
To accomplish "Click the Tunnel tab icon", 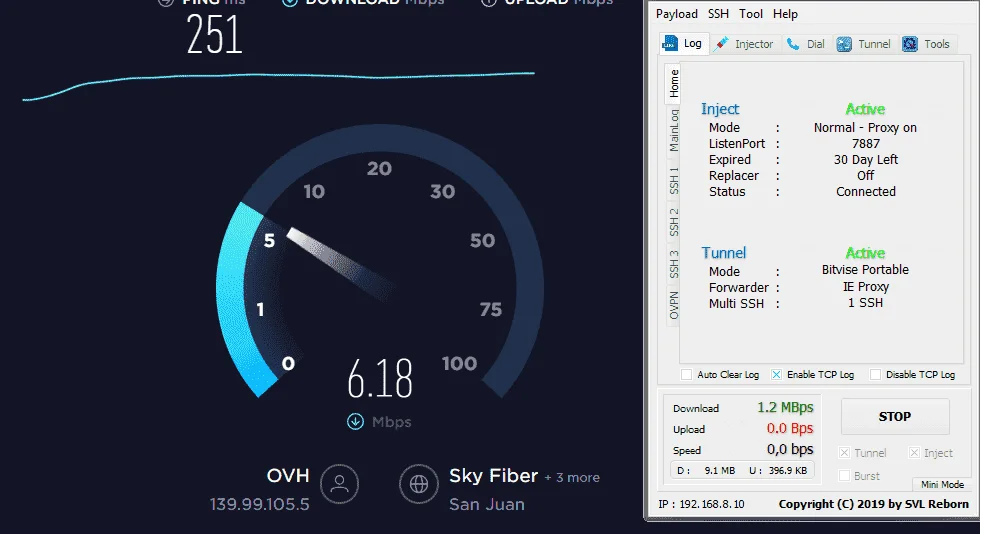I will coord(844,44).
